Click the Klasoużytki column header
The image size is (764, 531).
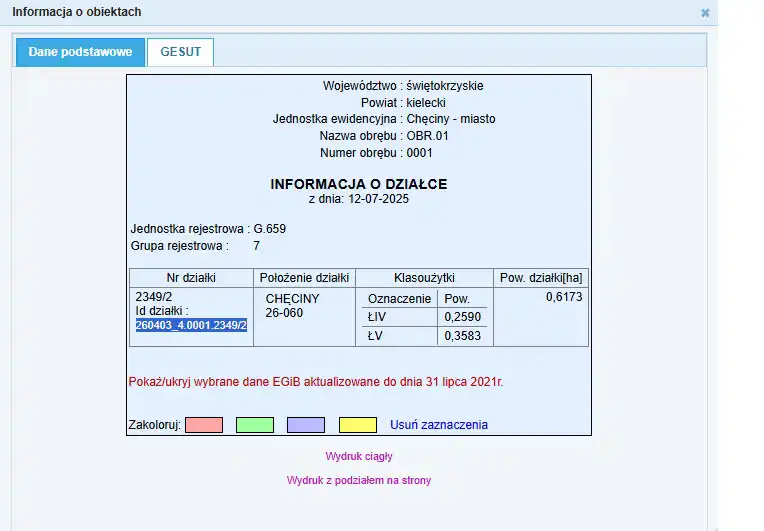point(424,278)
